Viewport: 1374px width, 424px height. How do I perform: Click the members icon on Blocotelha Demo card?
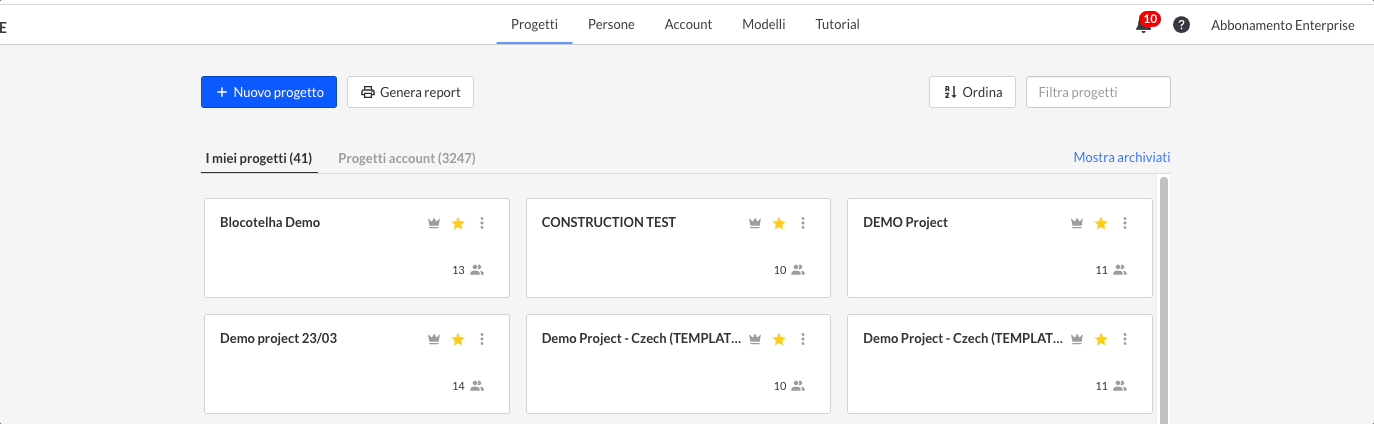(477, 270)
